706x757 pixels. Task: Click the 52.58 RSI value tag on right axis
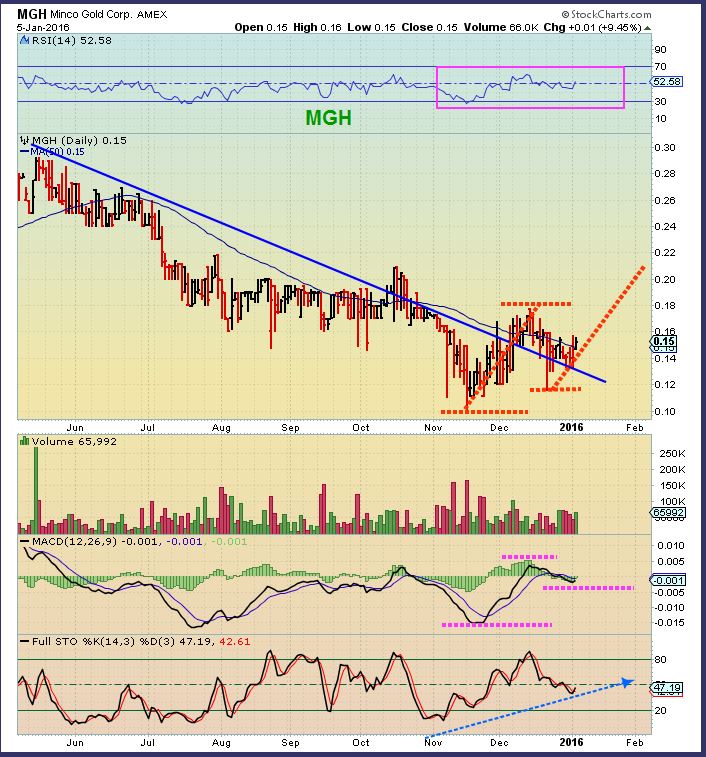[x=666, y=82]
